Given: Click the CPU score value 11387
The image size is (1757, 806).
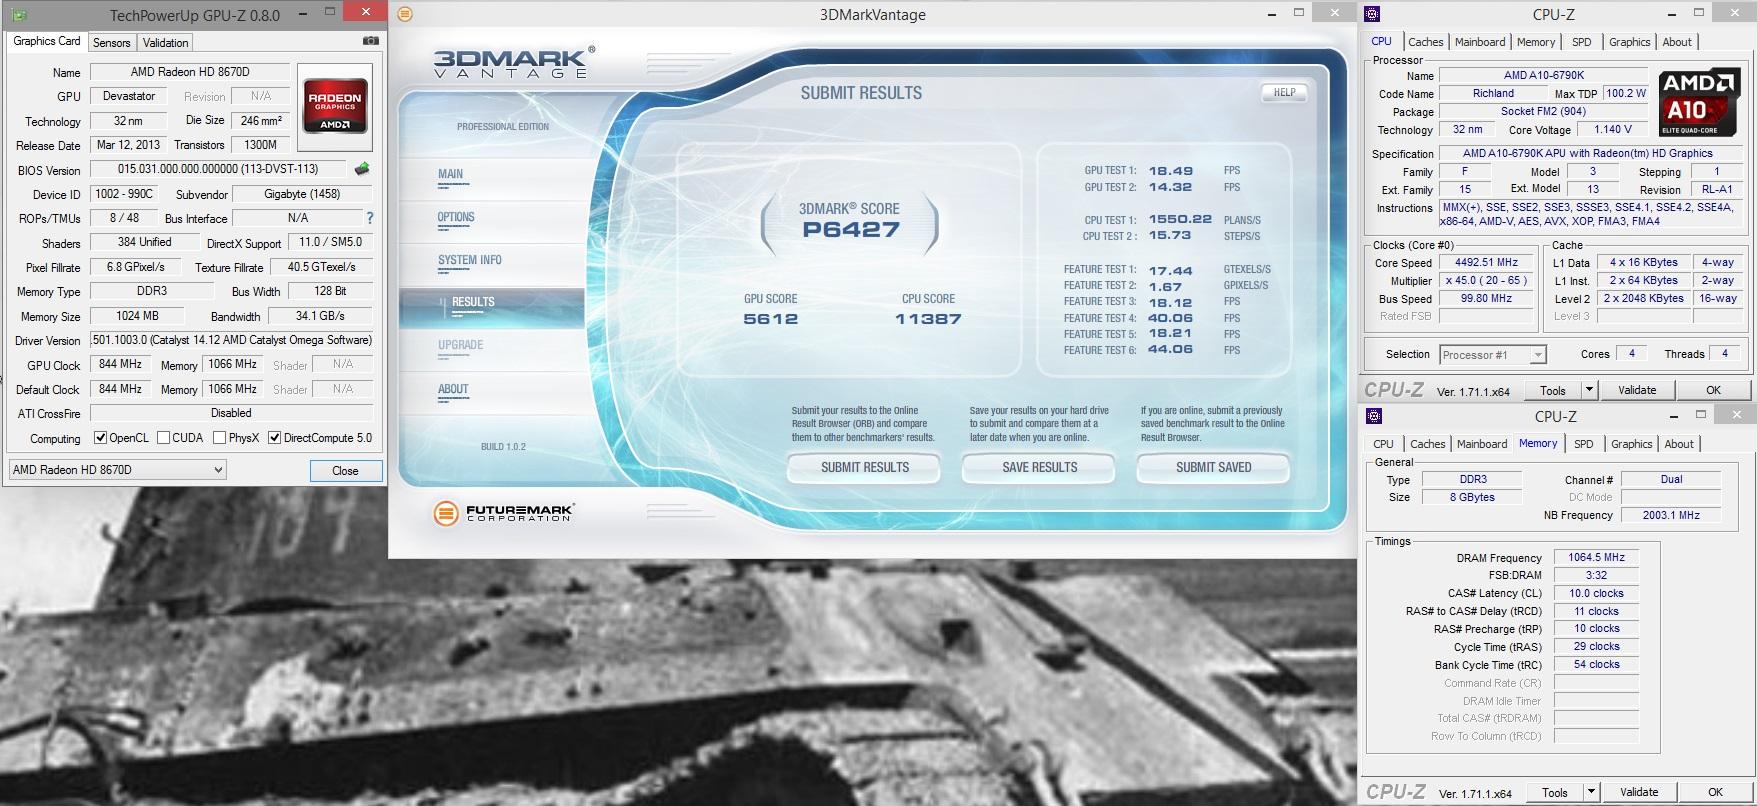Looking at the screenshot, I should (x=928, y=319).
